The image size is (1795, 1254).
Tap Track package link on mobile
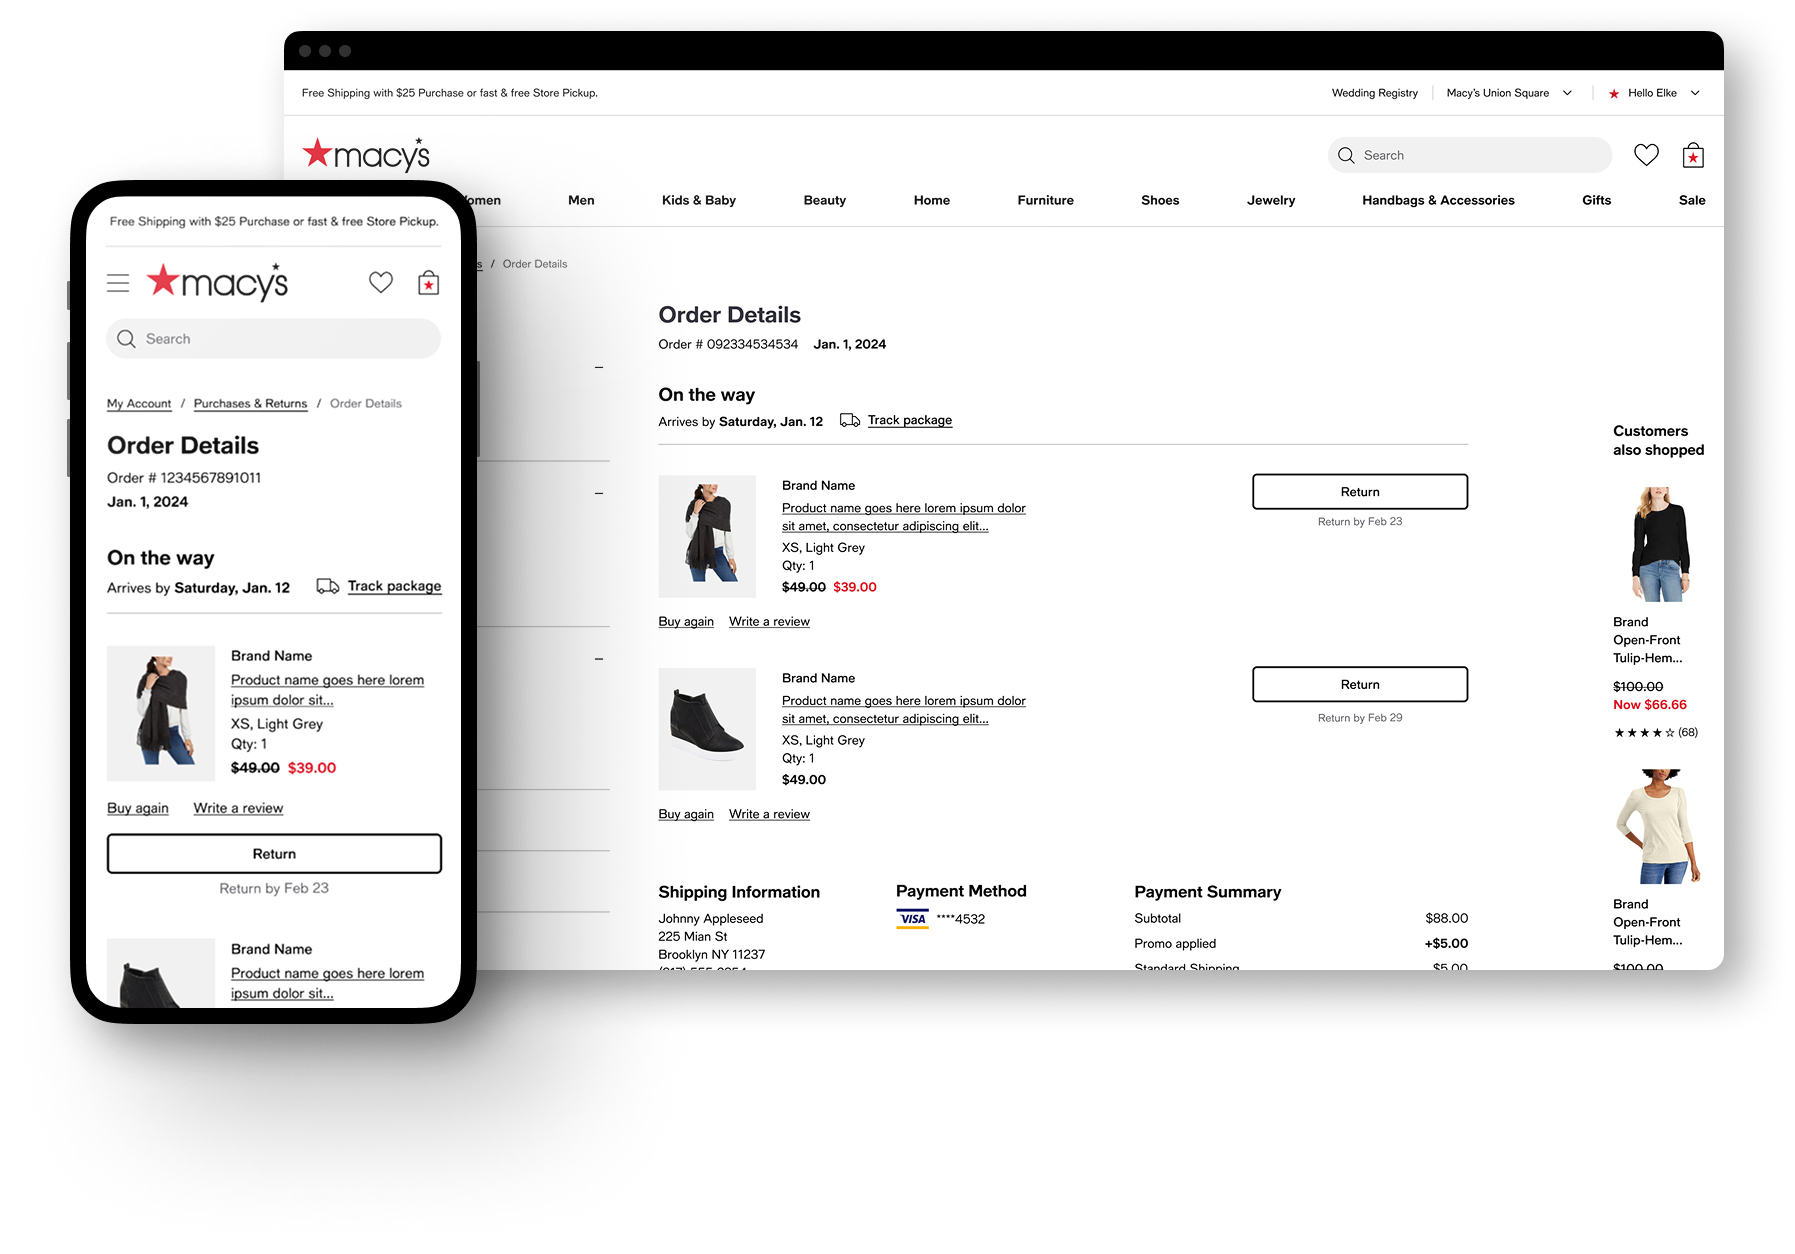[394, 586]
